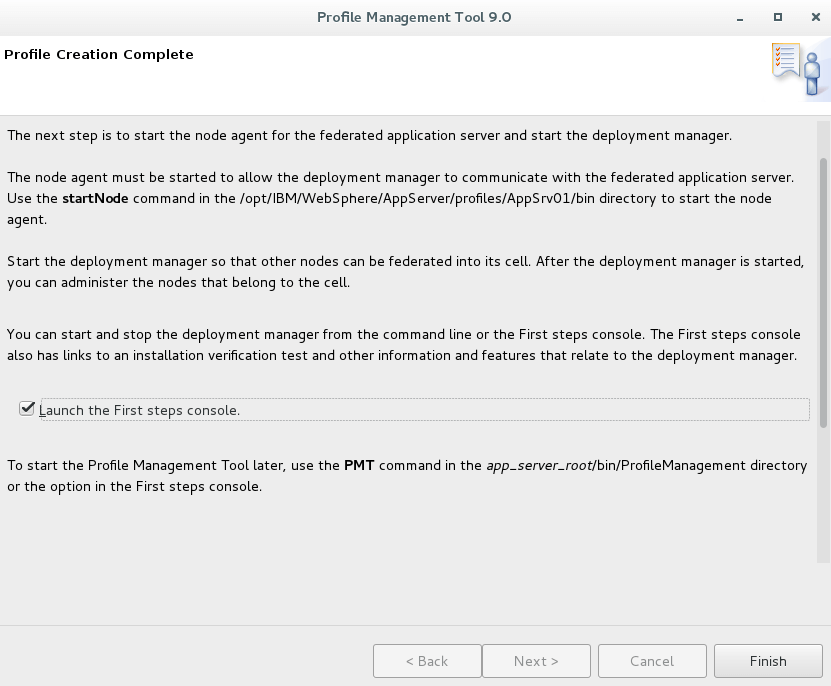Click the 'Profile Management Tool 9.0' title bar
831x686 pixels.
point(414,17)
